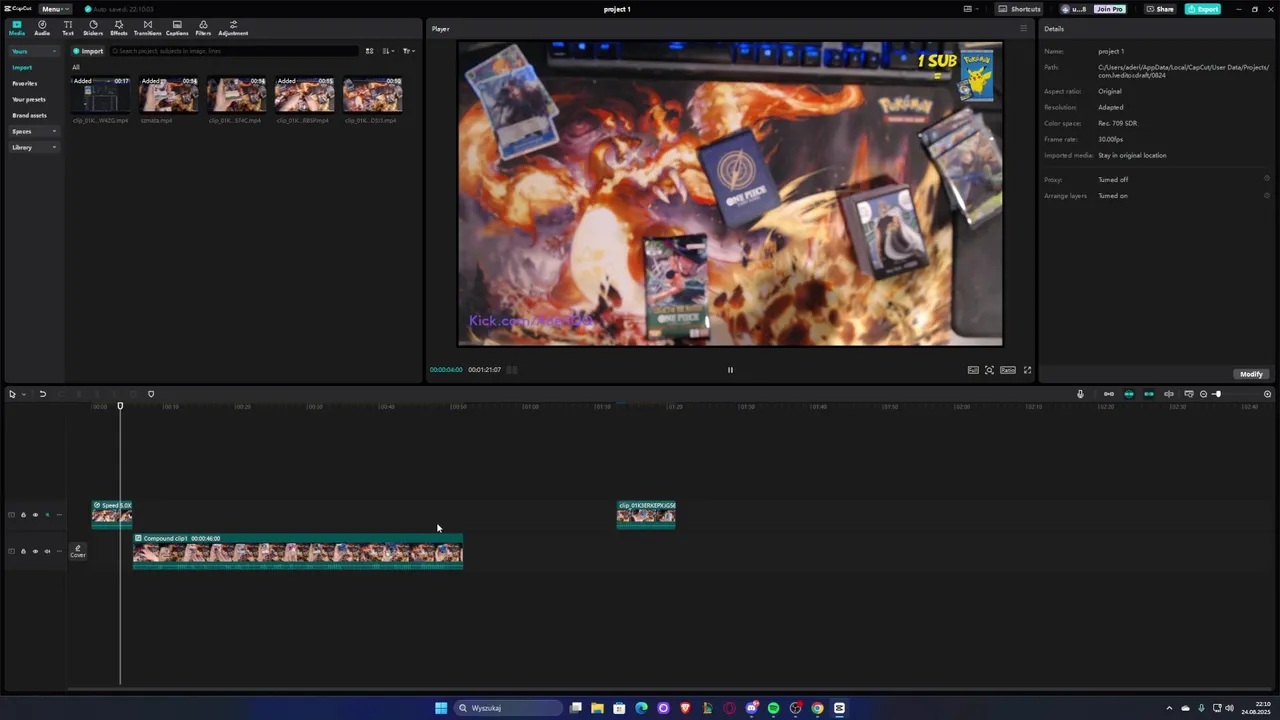Lock the upper video track
The width and height of the screenshot is (1280, 720).
coord(23,515)
